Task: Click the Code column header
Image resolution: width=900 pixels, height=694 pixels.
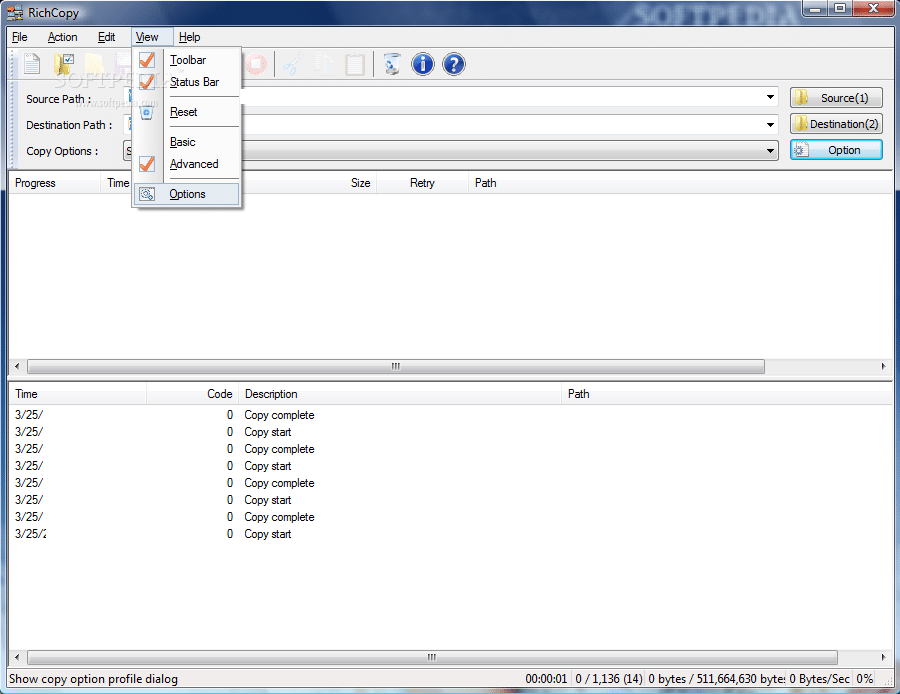Action: pos(192,394)
